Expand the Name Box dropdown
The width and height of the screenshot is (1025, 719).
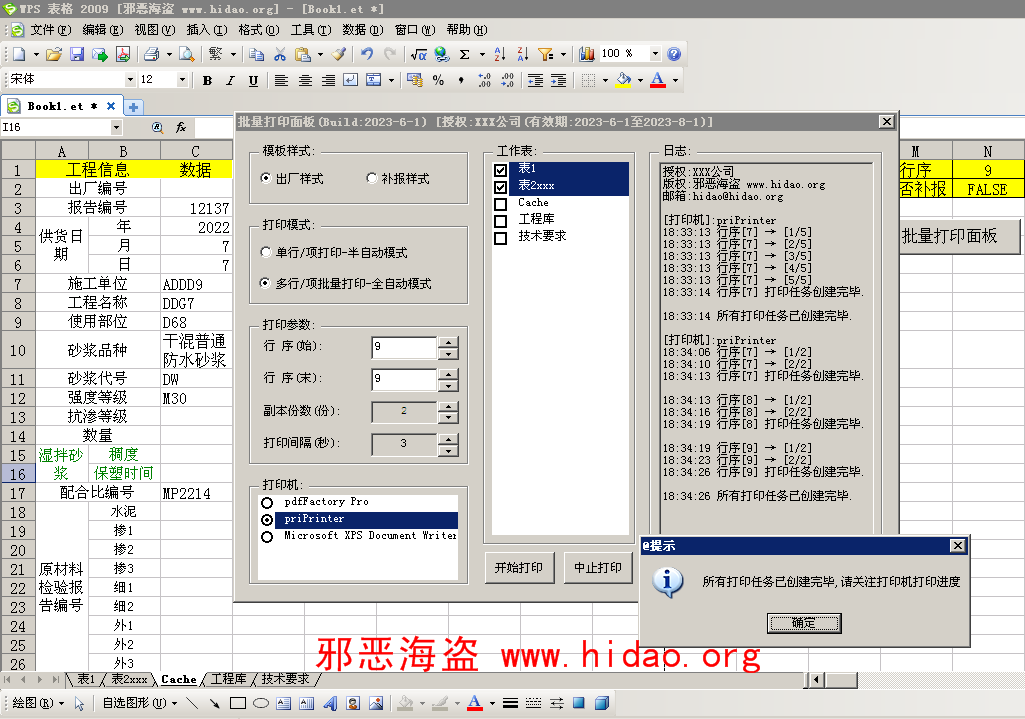[x=116, y=127]
